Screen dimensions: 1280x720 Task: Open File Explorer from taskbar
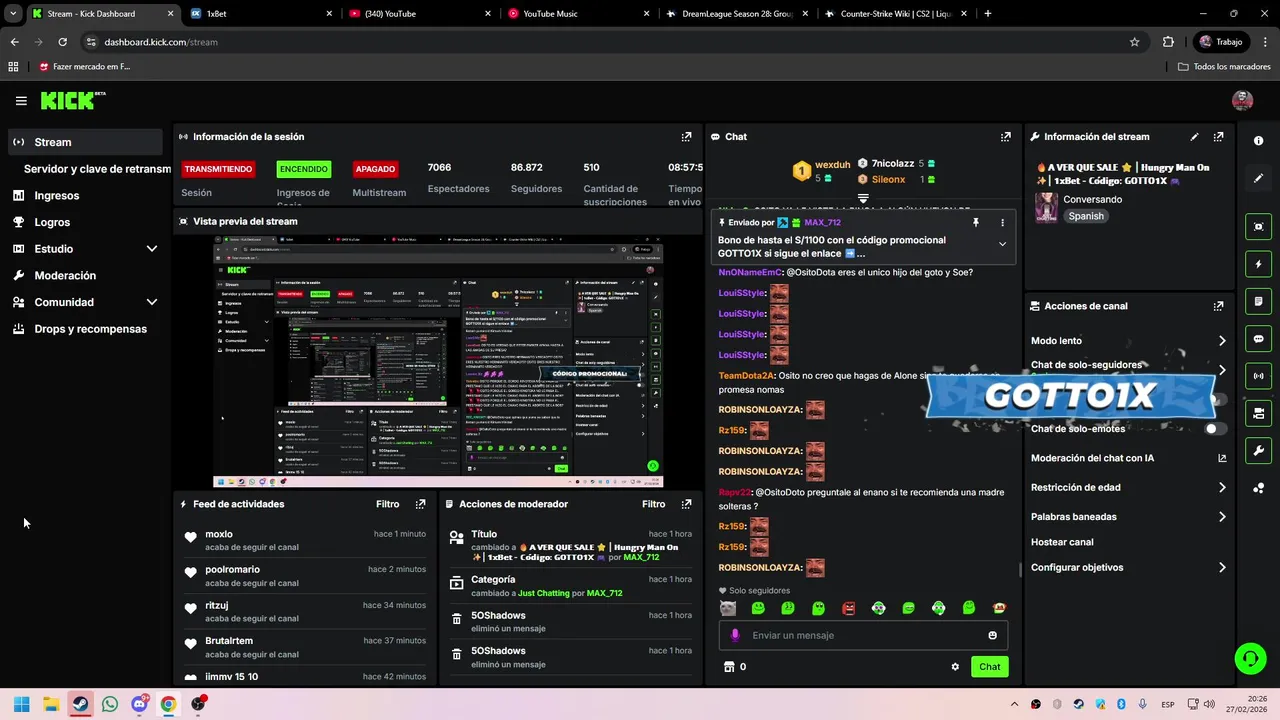pos(51,704)
